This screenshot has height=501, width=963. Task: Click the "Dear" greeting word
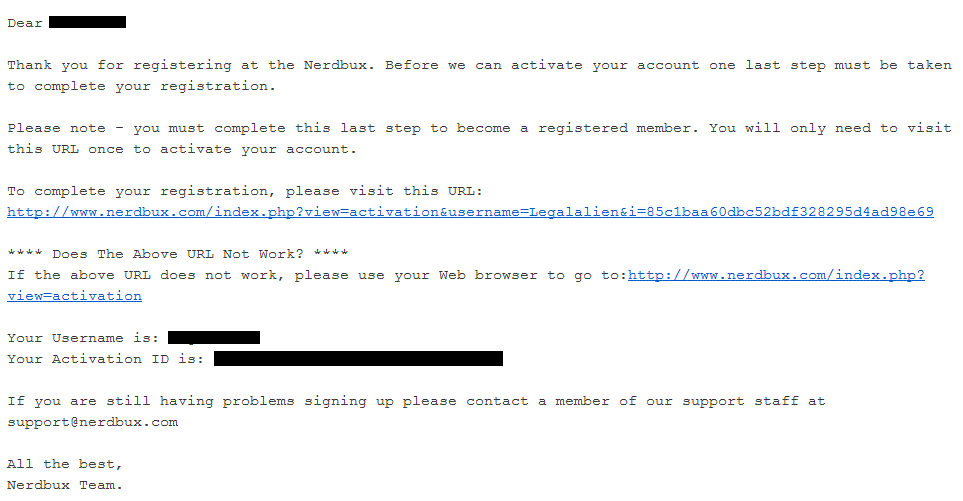point(25,23)
